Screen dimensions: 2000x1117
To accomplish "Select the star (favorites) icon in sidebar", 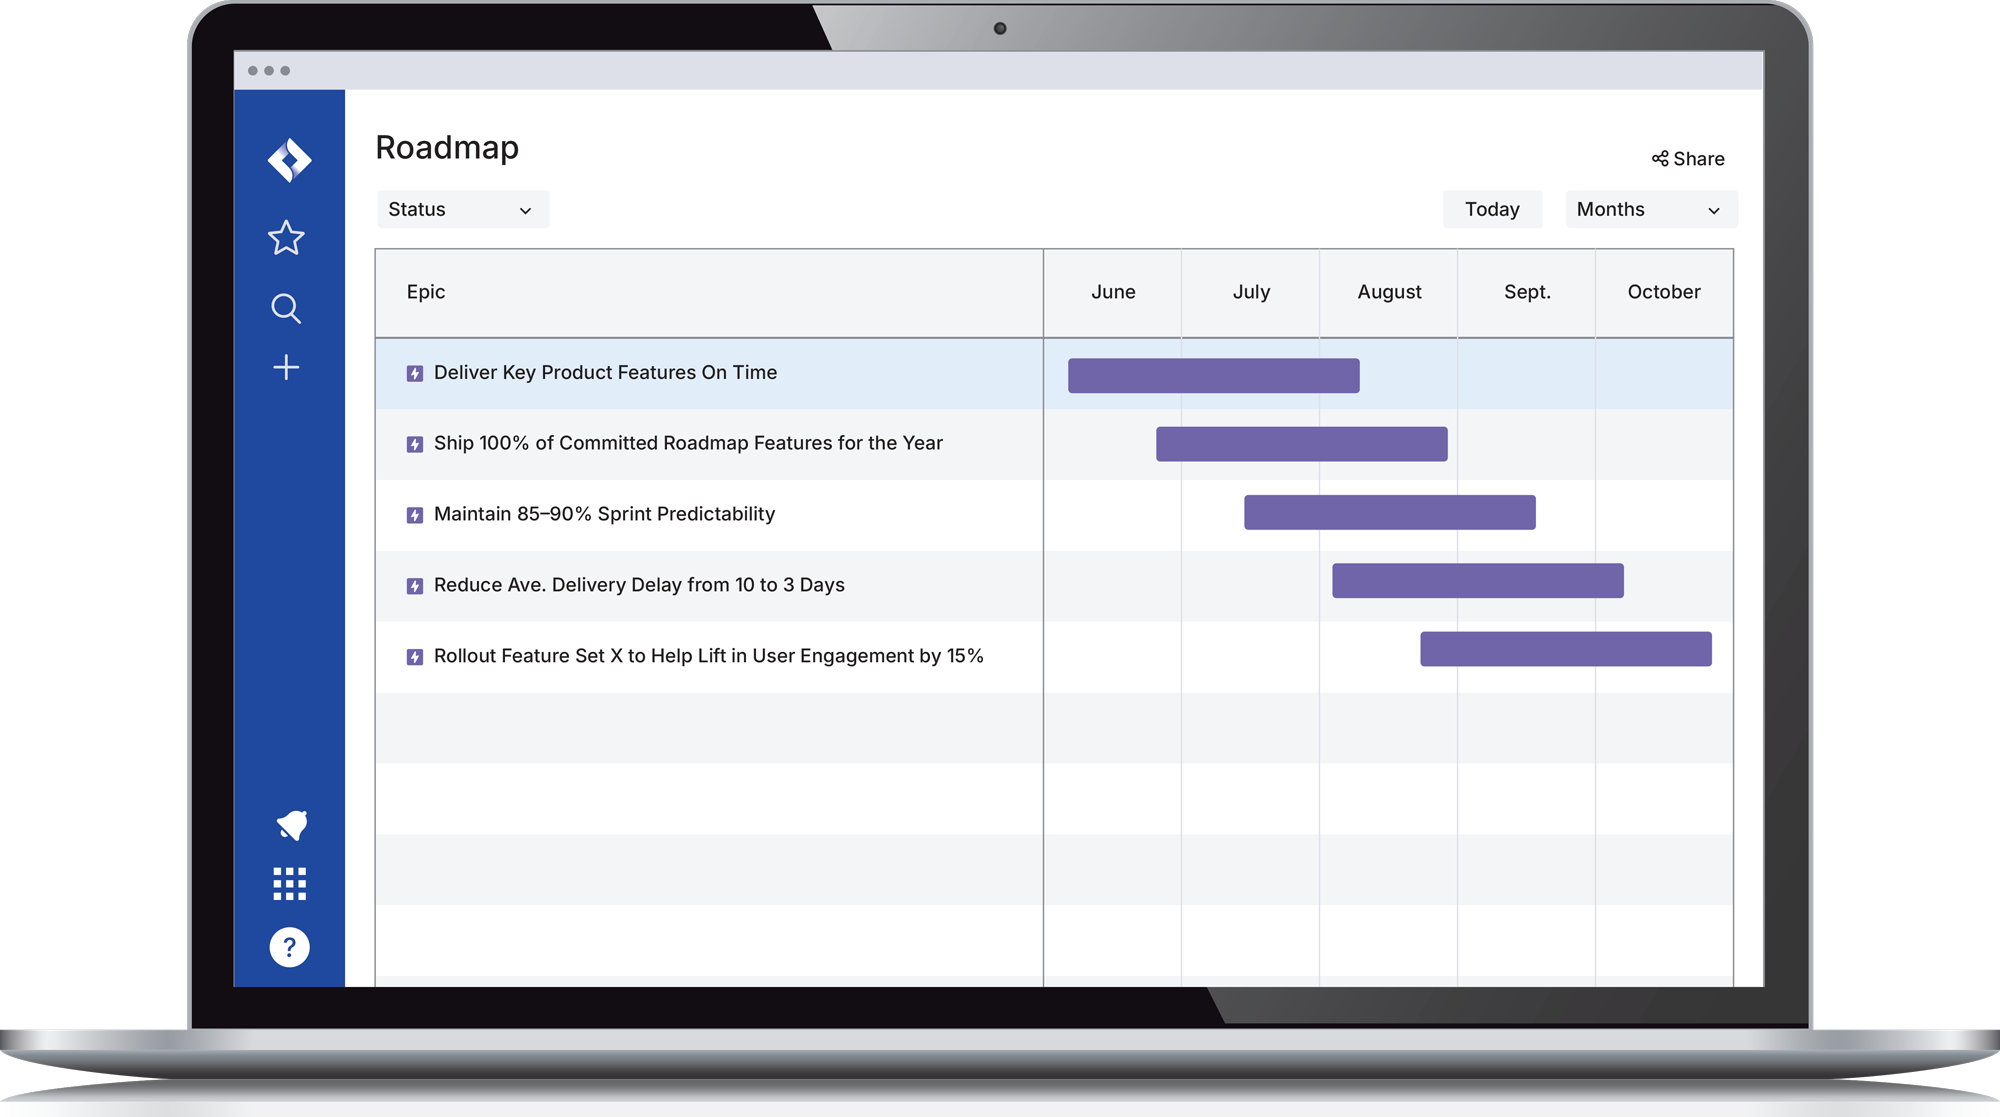I will click(x=287, y=239).
